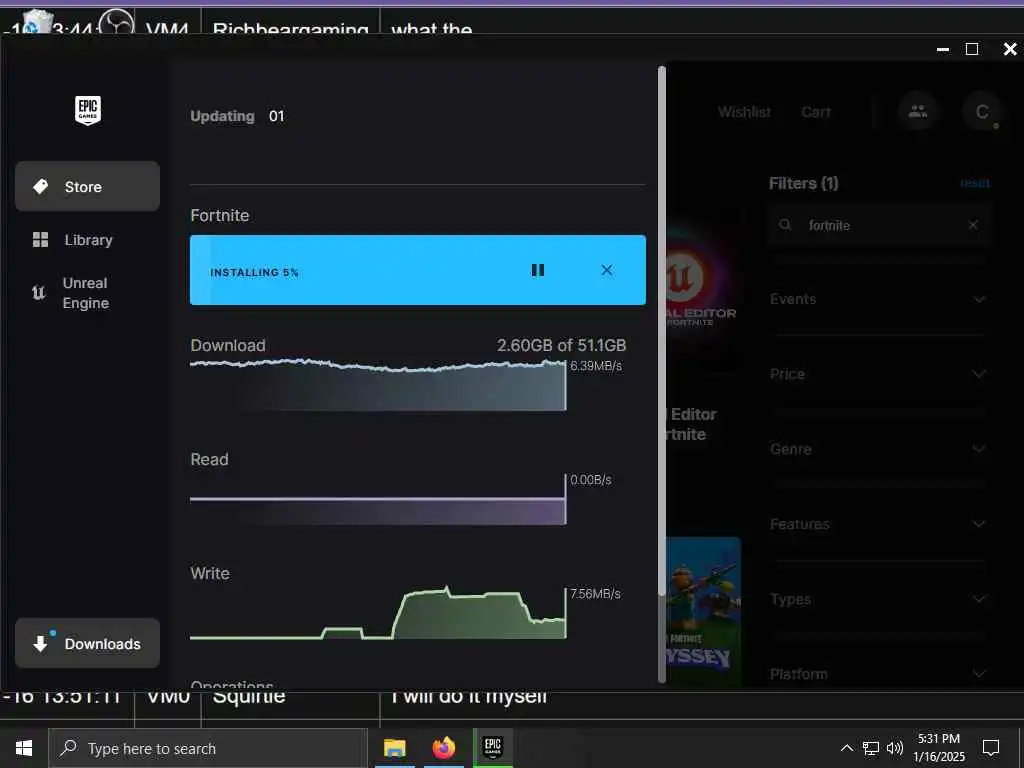Viewport: 1024px width, 768px height.
Task: Click Epic Games Launcher taskbar icon
Action: (493, 748)
